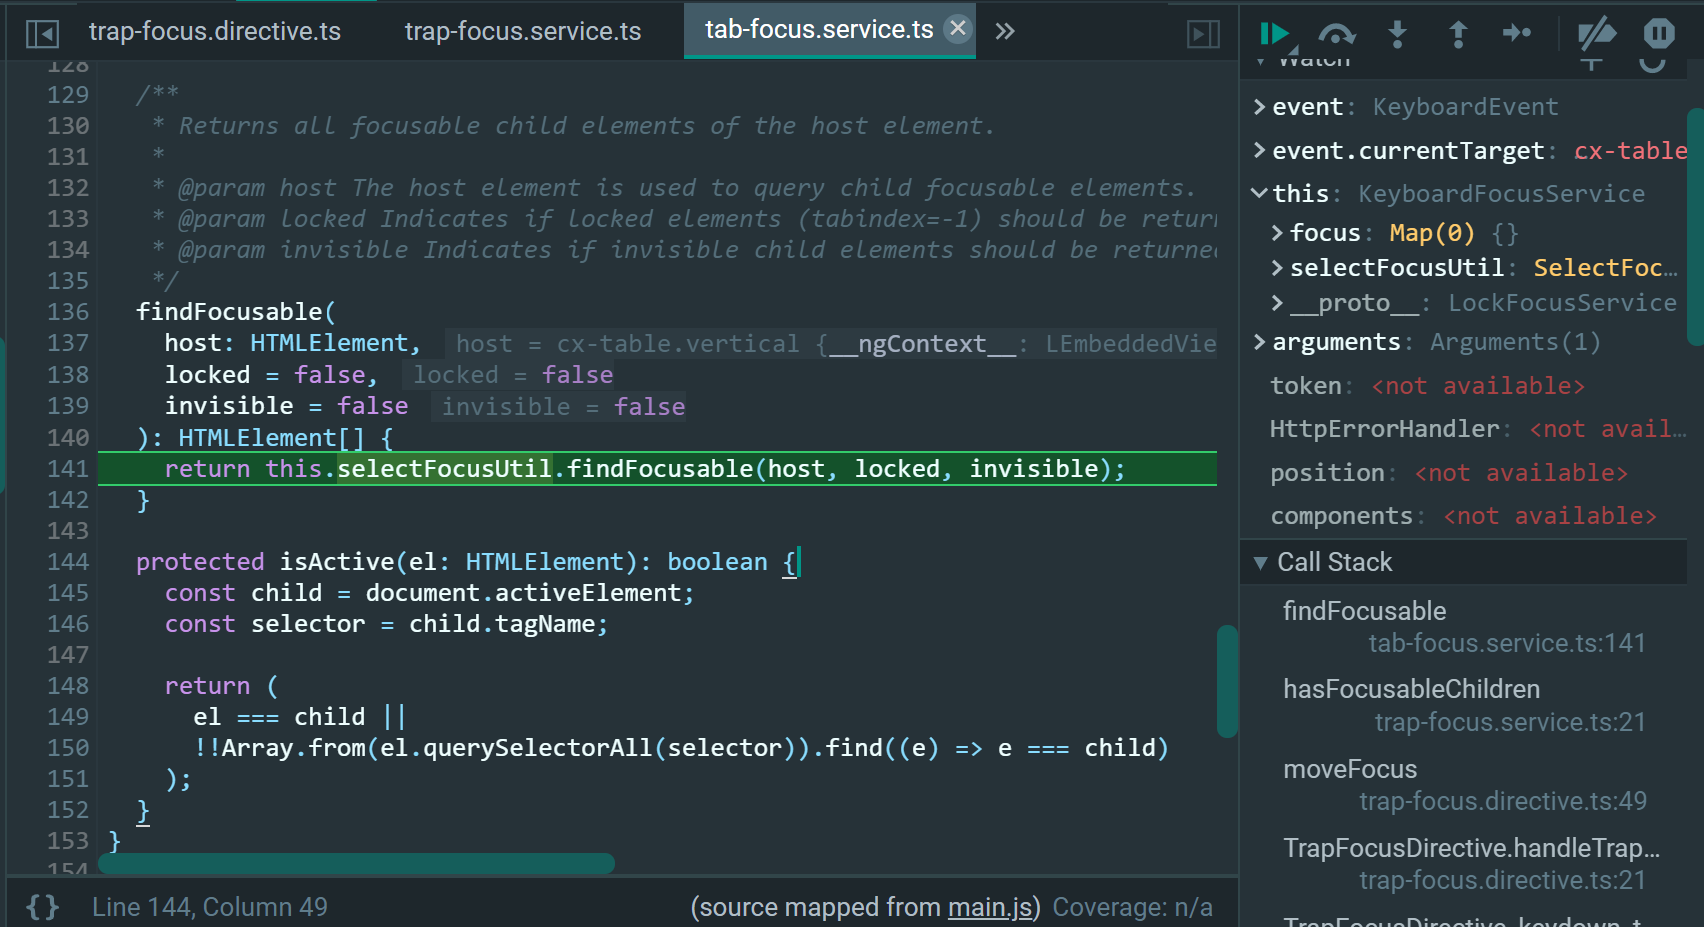The height and width of the screenshot is (927, 1704).
Task: Open the hidden tabs list via the chevron
Action: (1004, 31)
